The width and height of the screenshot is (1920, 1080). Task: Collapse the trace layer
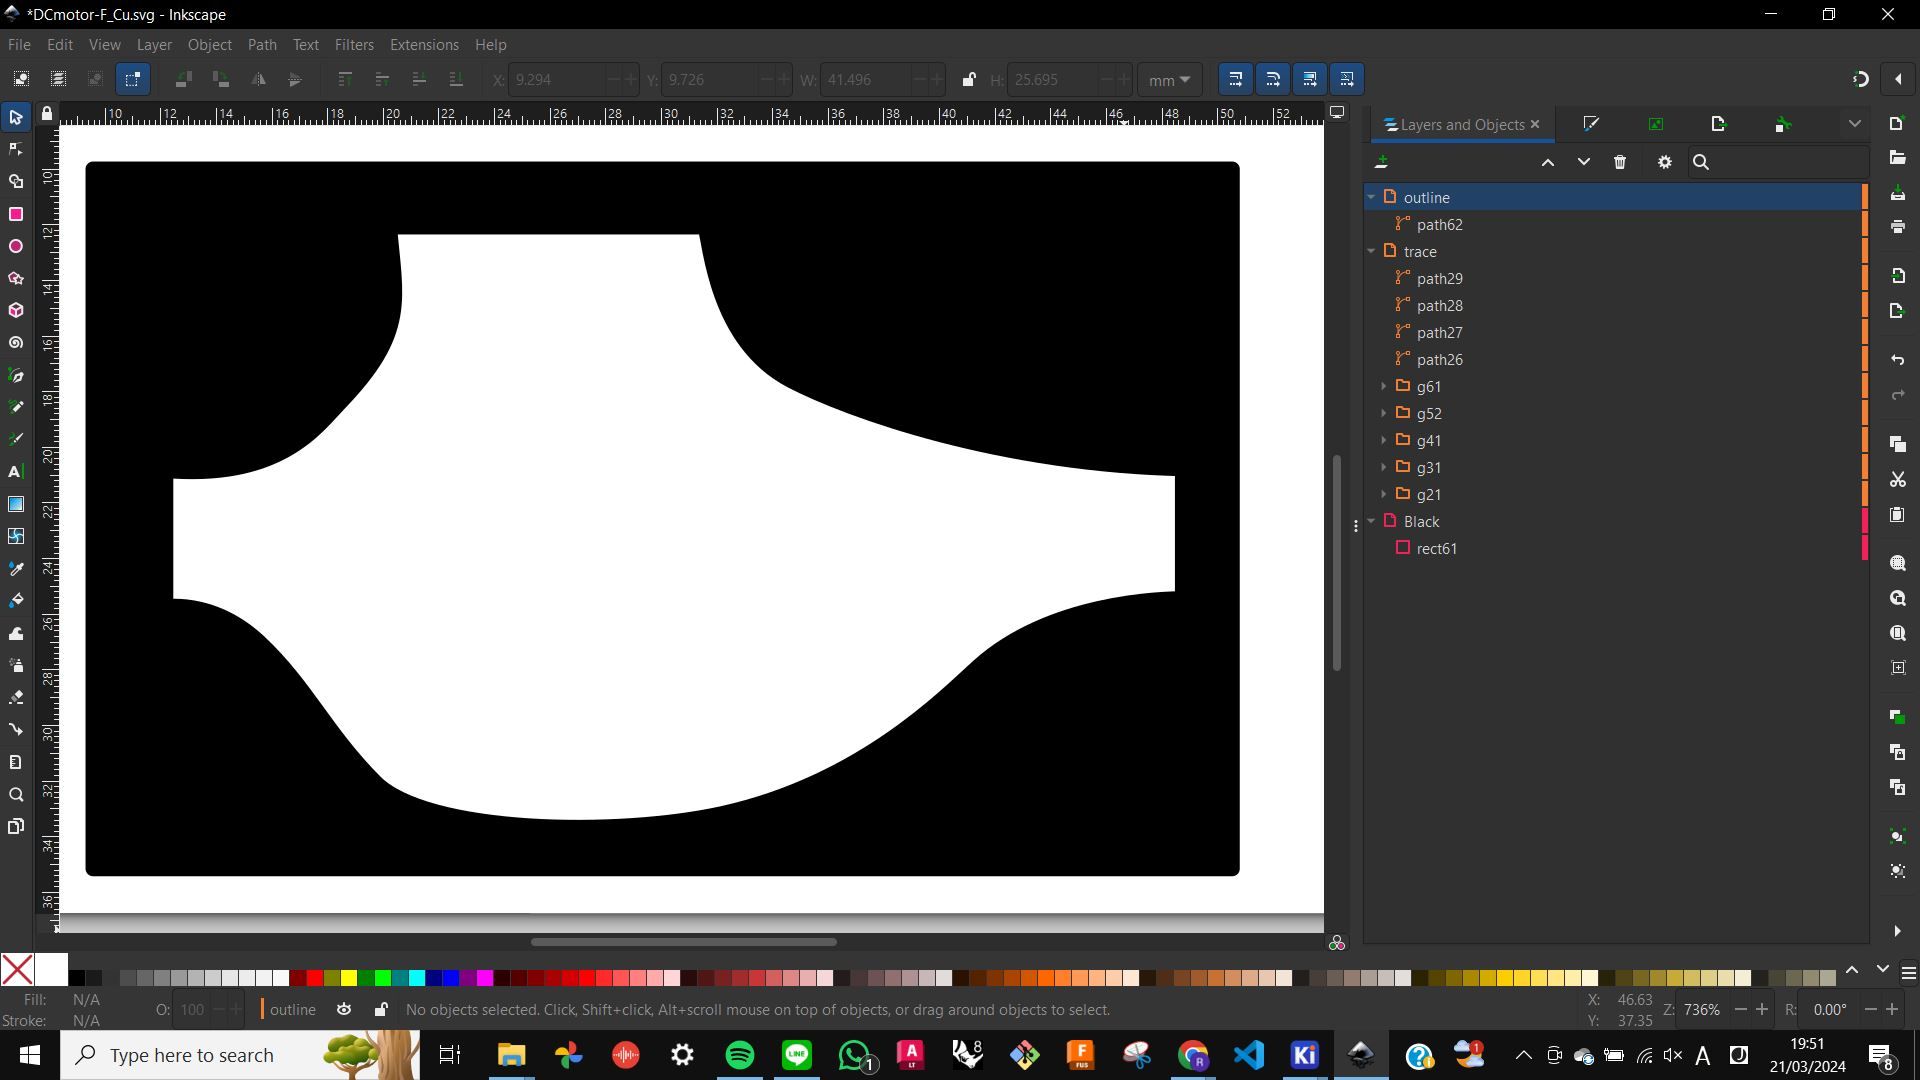point(1372,251)
